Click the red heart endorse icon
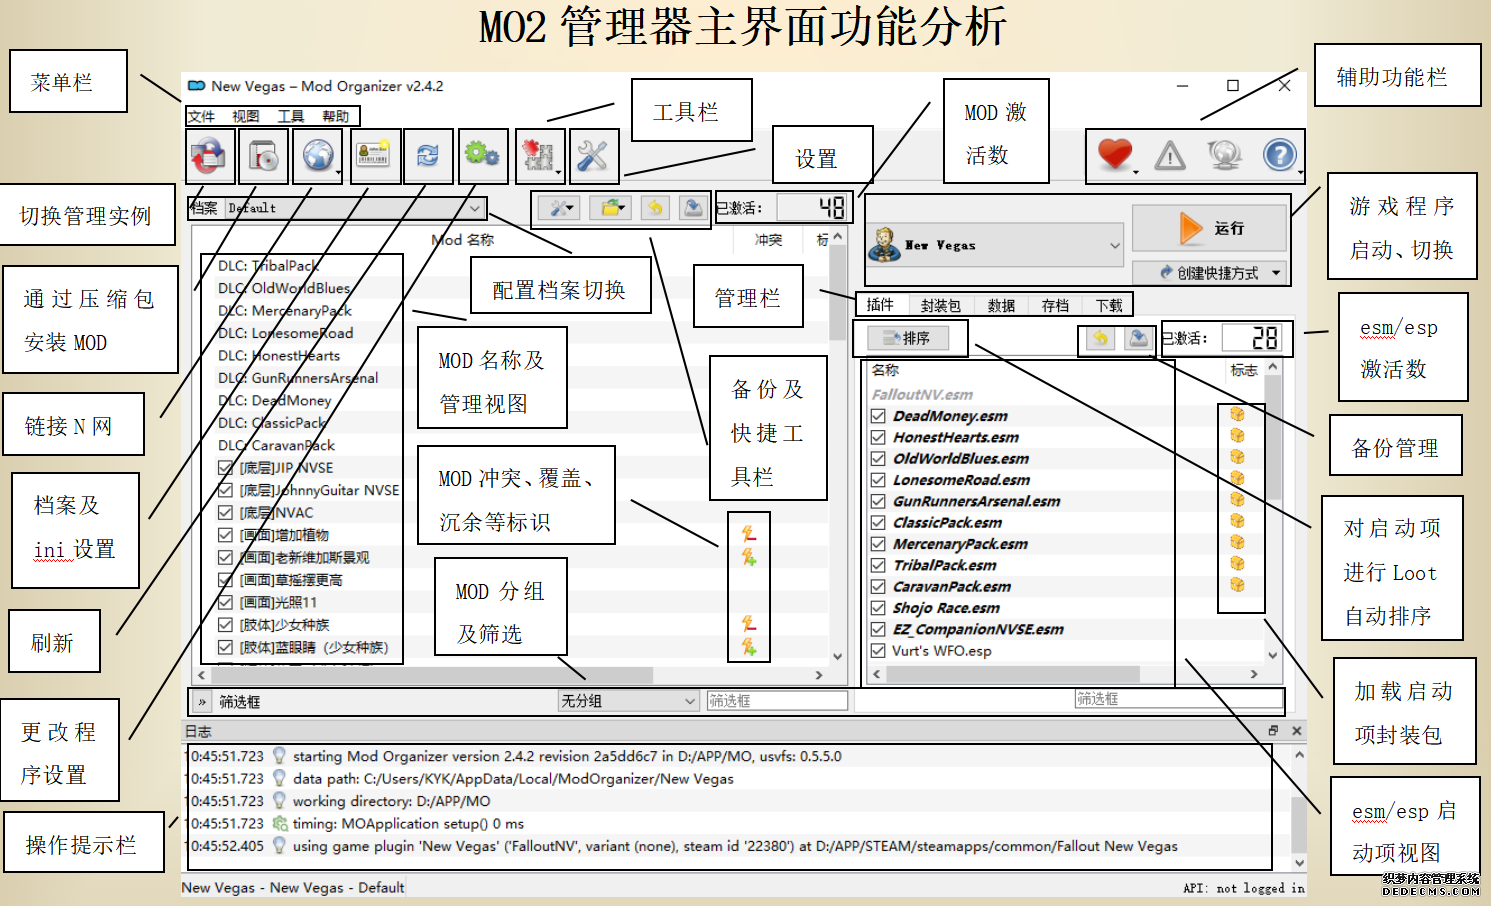The height and width of the screenshot is (906, 1491). (1114, 155)
